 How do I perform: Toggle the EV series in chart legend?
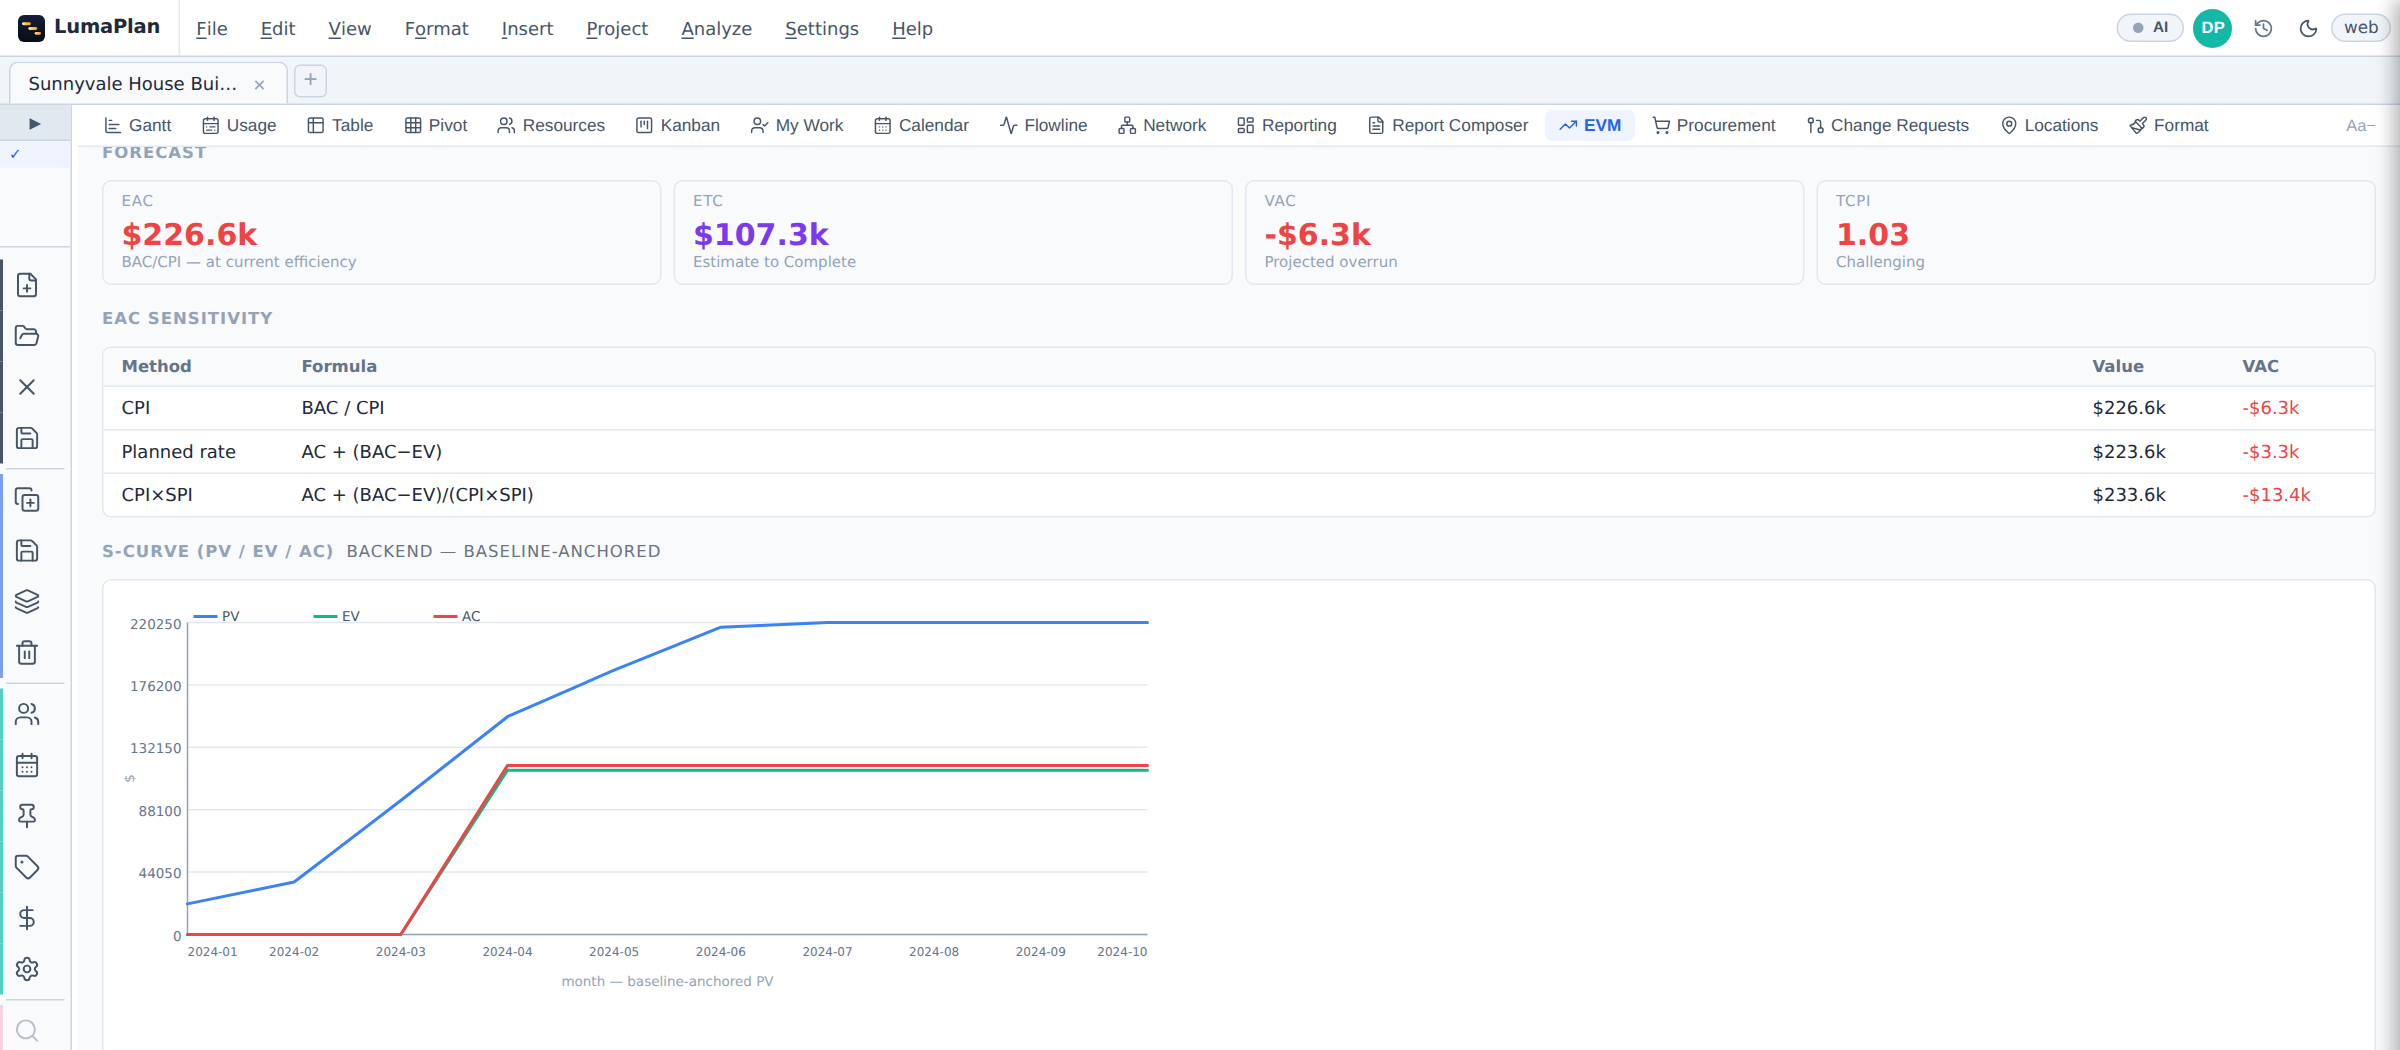point(337,616)
